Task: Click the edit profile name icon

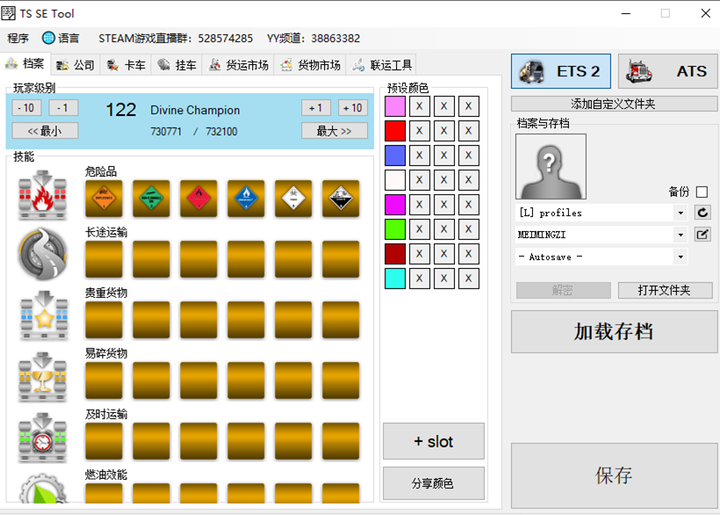Action: tap(703, 235)
